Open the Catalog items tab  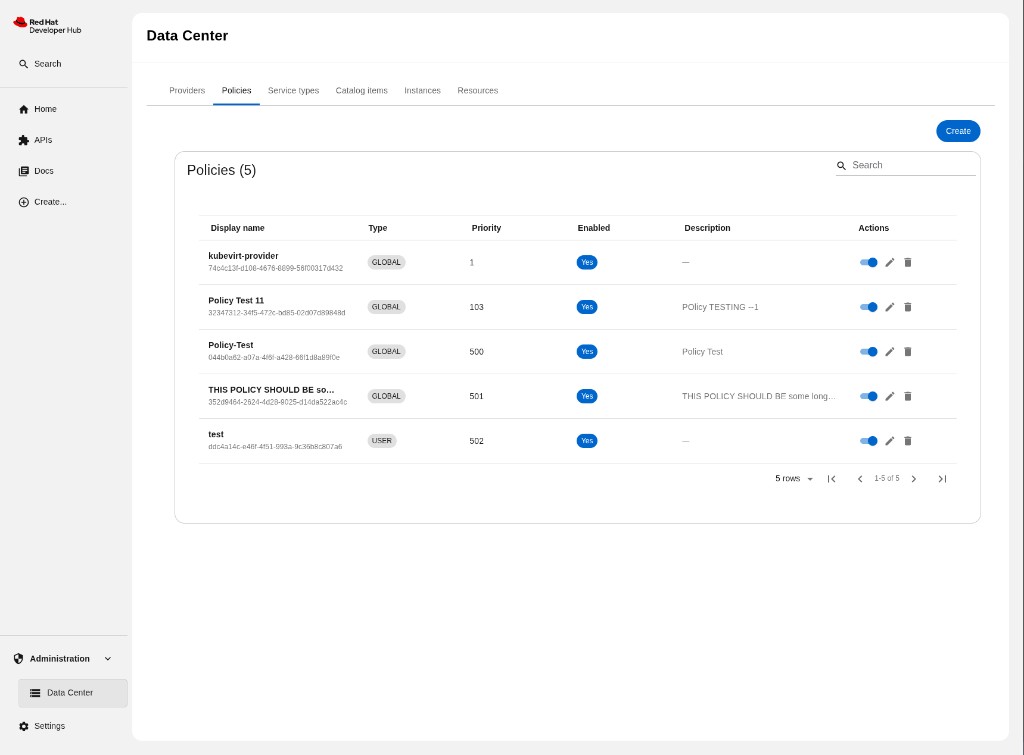coord(361,91)
